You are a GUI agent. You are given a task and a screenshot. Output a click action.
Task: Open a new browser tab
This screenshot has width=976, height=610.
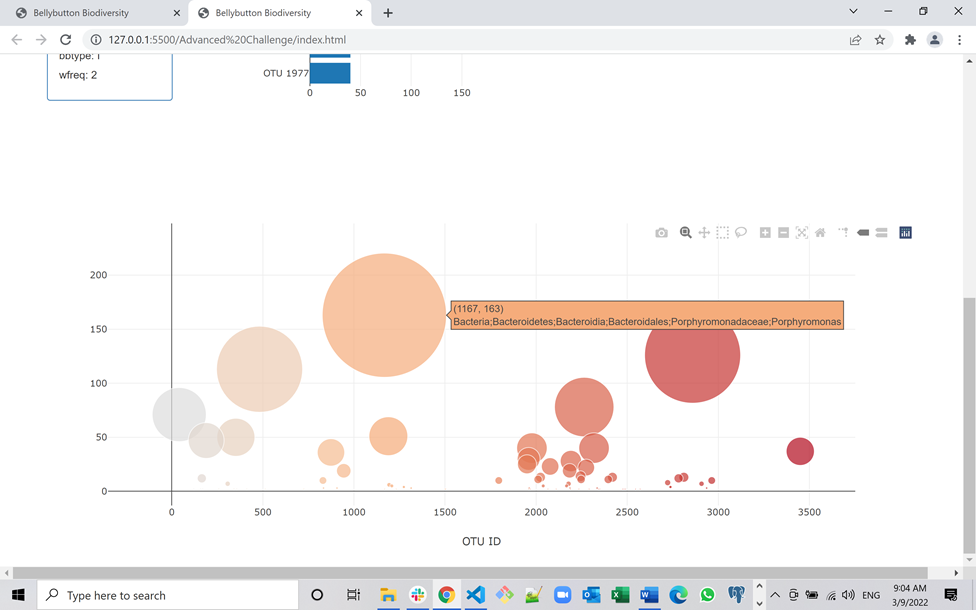[x=388, y=13]
